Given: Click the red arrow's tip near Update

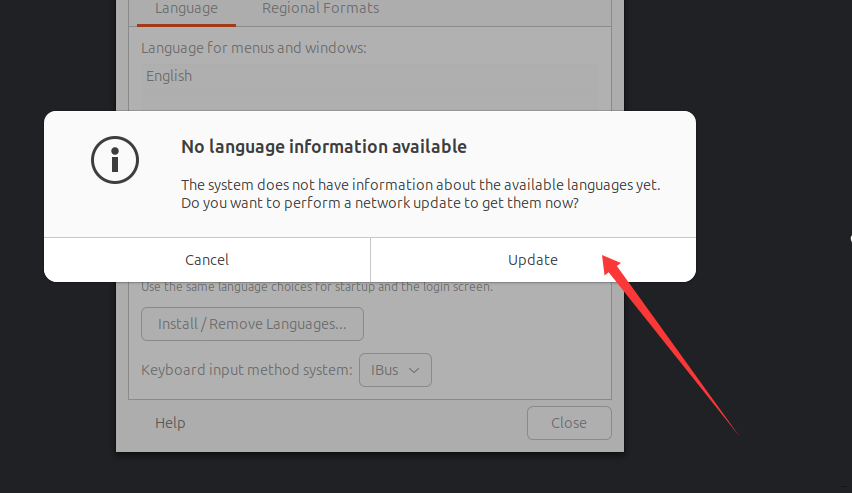Looking at the screenshot, I should [604, 256].
